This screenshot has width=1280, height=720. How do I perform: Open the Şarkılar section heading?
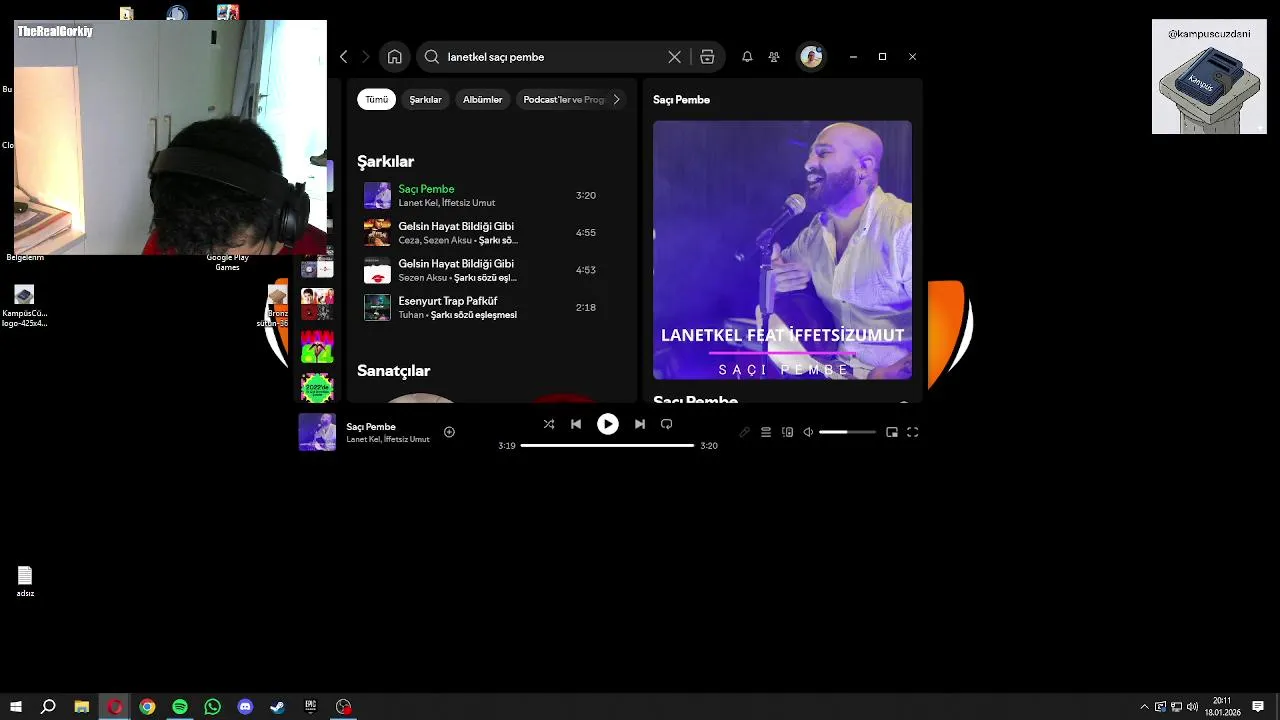click(x=385, y=161)
